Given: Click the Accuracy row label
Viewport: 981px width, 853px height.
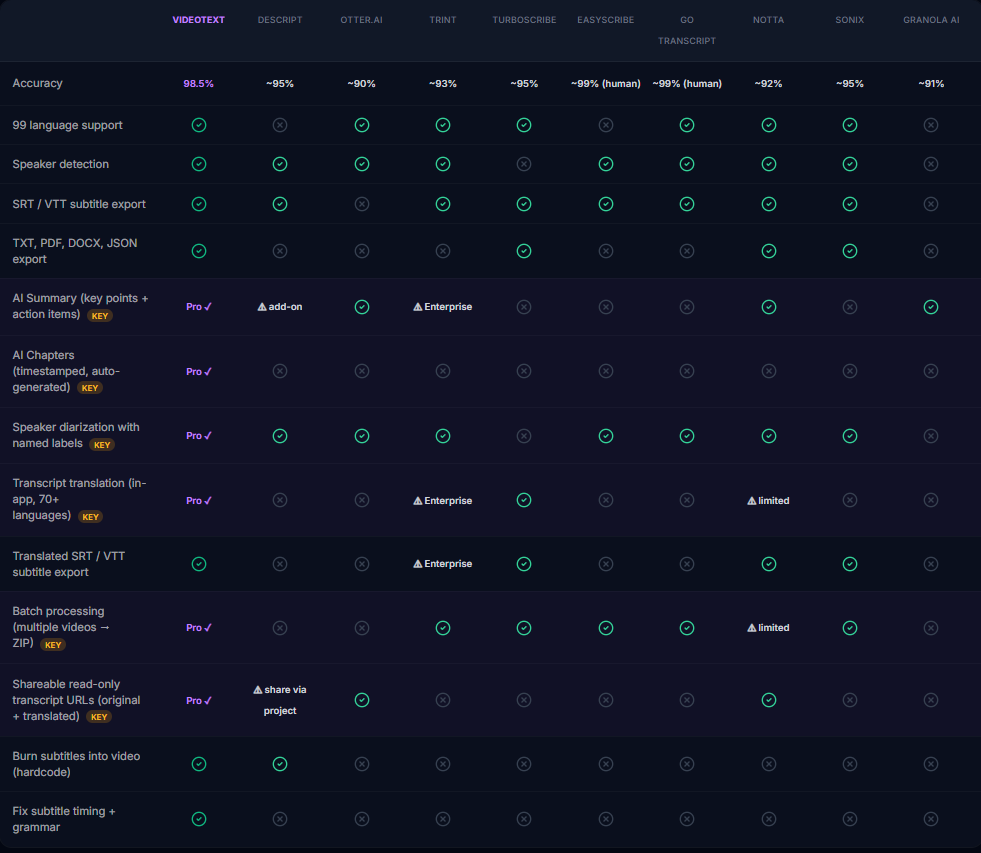Looking at the screenshot, I should tap(38, 83).
